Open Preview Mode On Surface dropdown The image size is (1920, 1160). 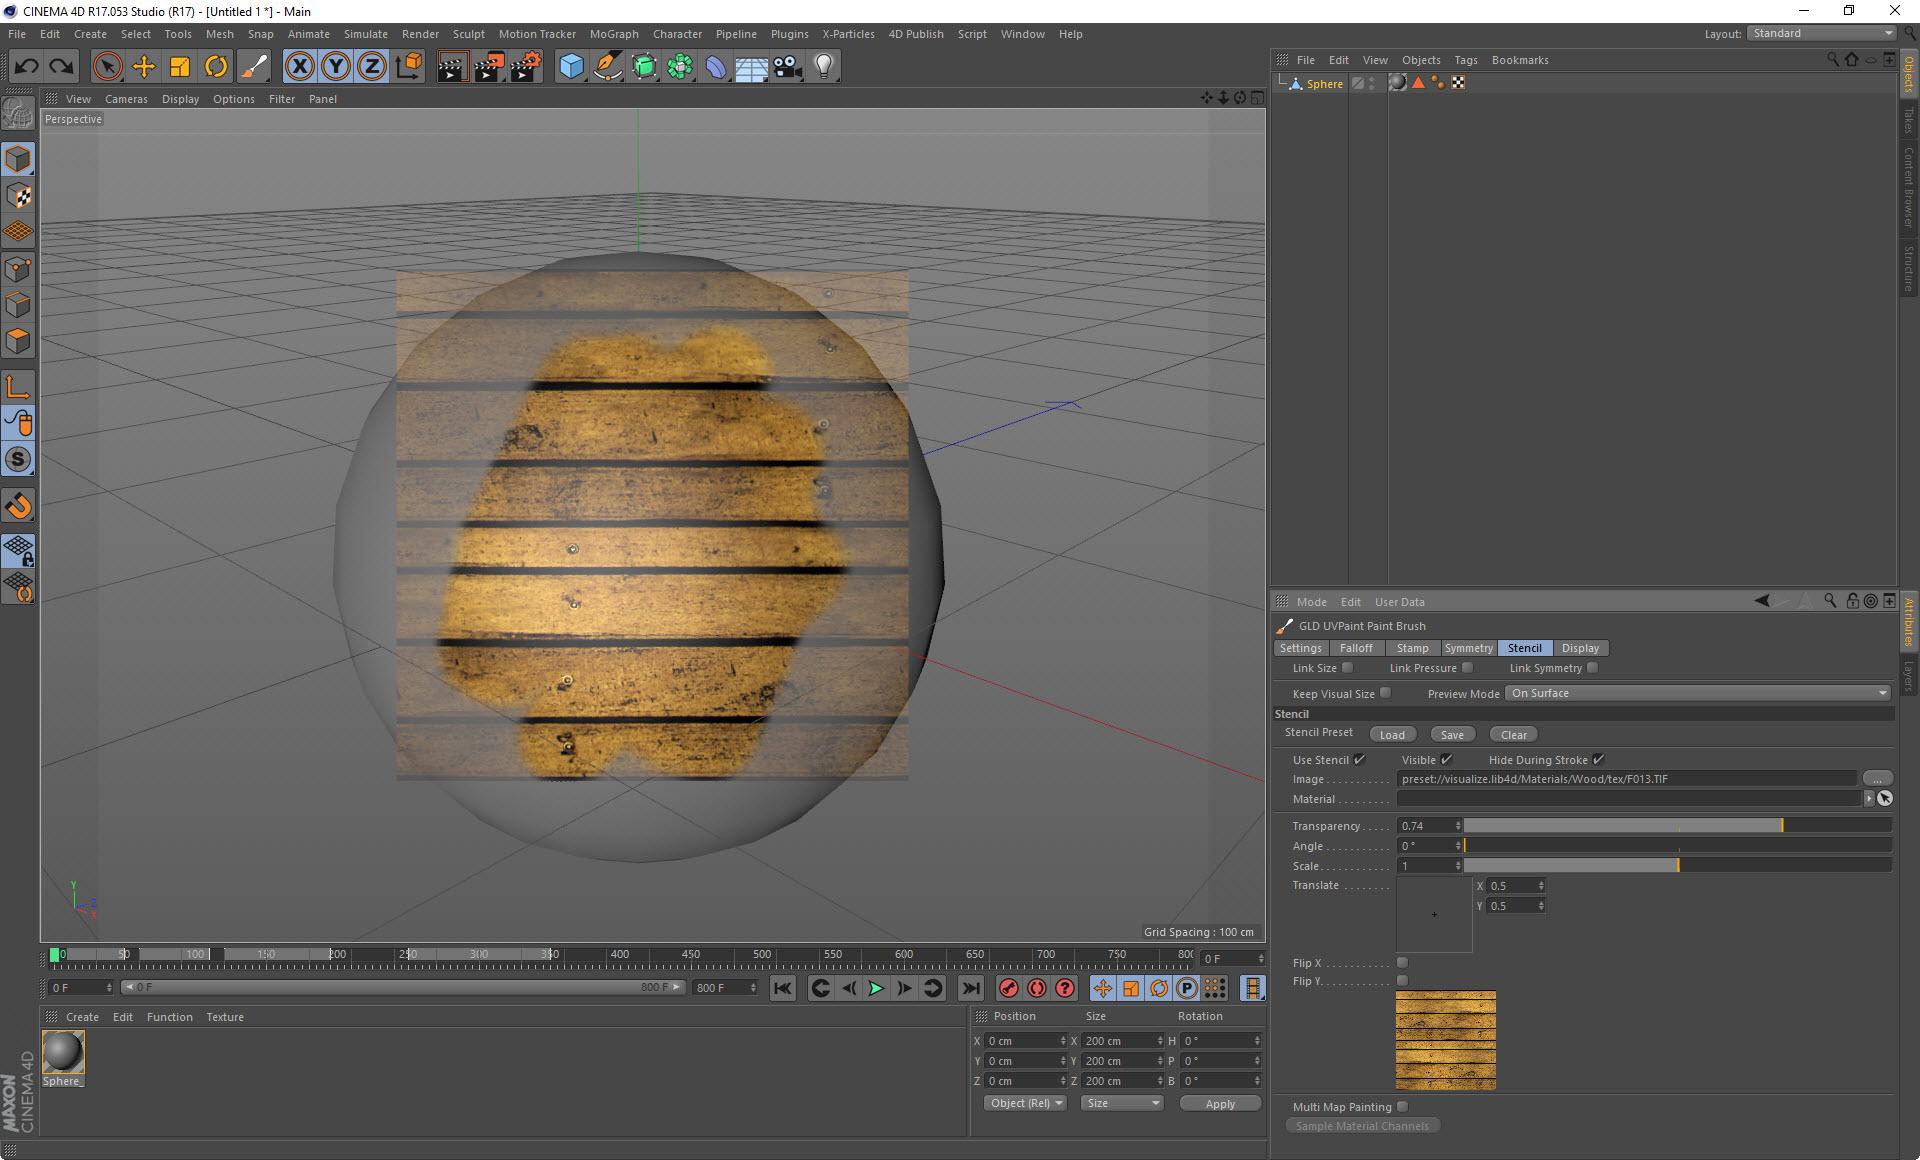(1698, 693)
